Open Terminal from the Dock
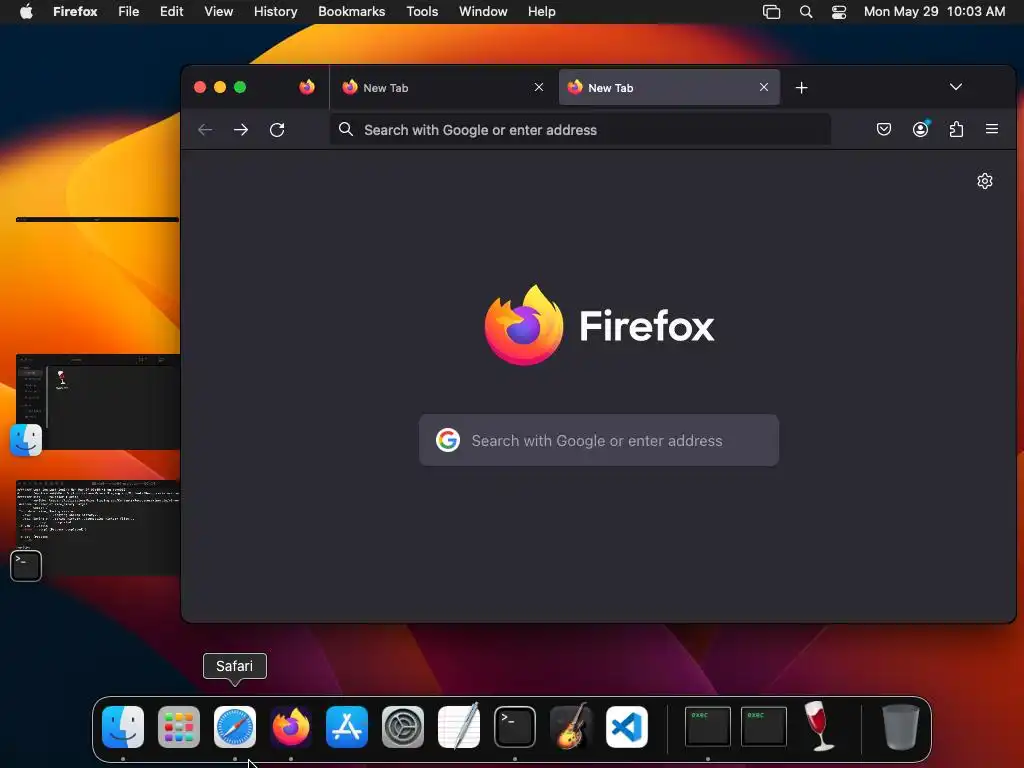Image resolution: width=1024 pixels, height=768 pixels. pyautogui.click(x=515, y=727)
